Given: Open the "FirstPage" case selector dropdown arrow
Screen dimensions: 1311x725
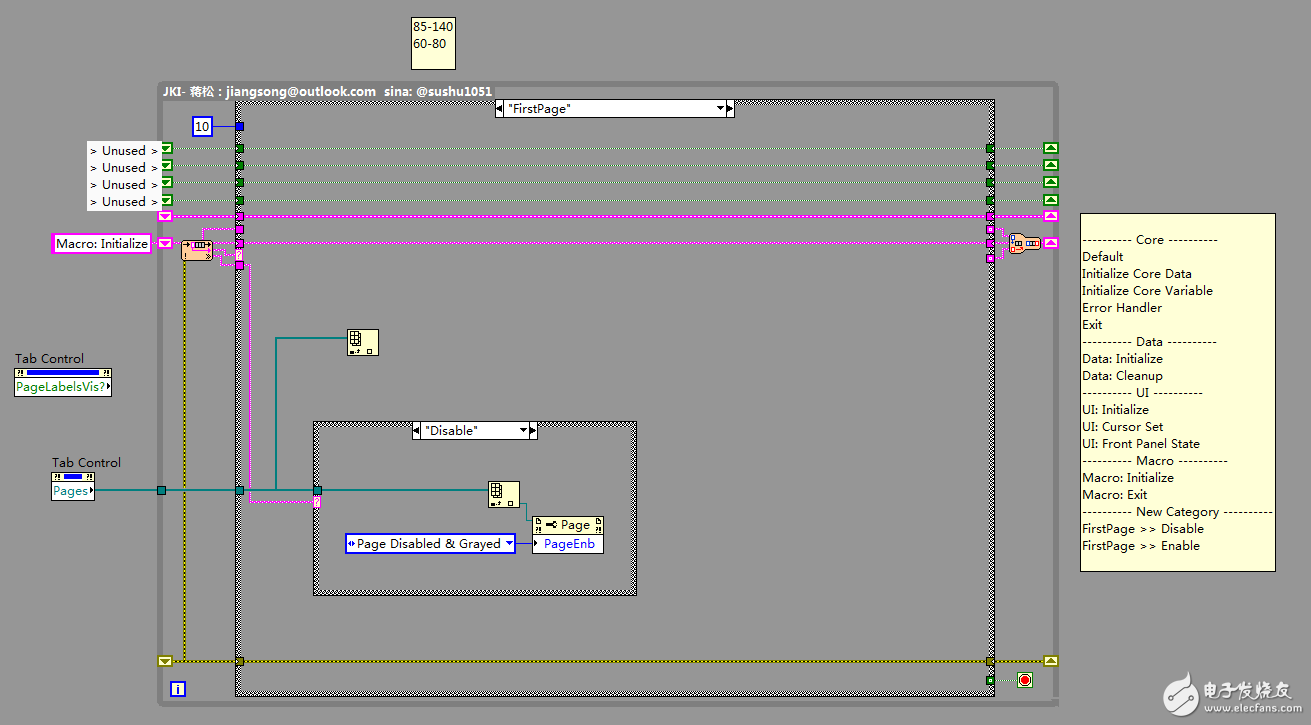Looking at the screenshot, I should coord(719,109).
